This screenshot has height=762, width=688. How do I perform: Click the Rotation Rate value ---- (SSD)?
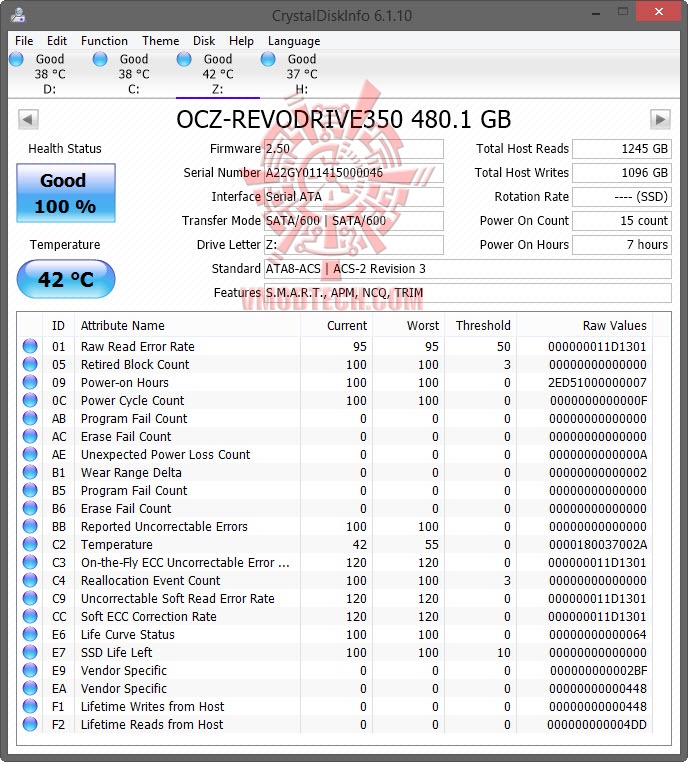pos(622,196)
